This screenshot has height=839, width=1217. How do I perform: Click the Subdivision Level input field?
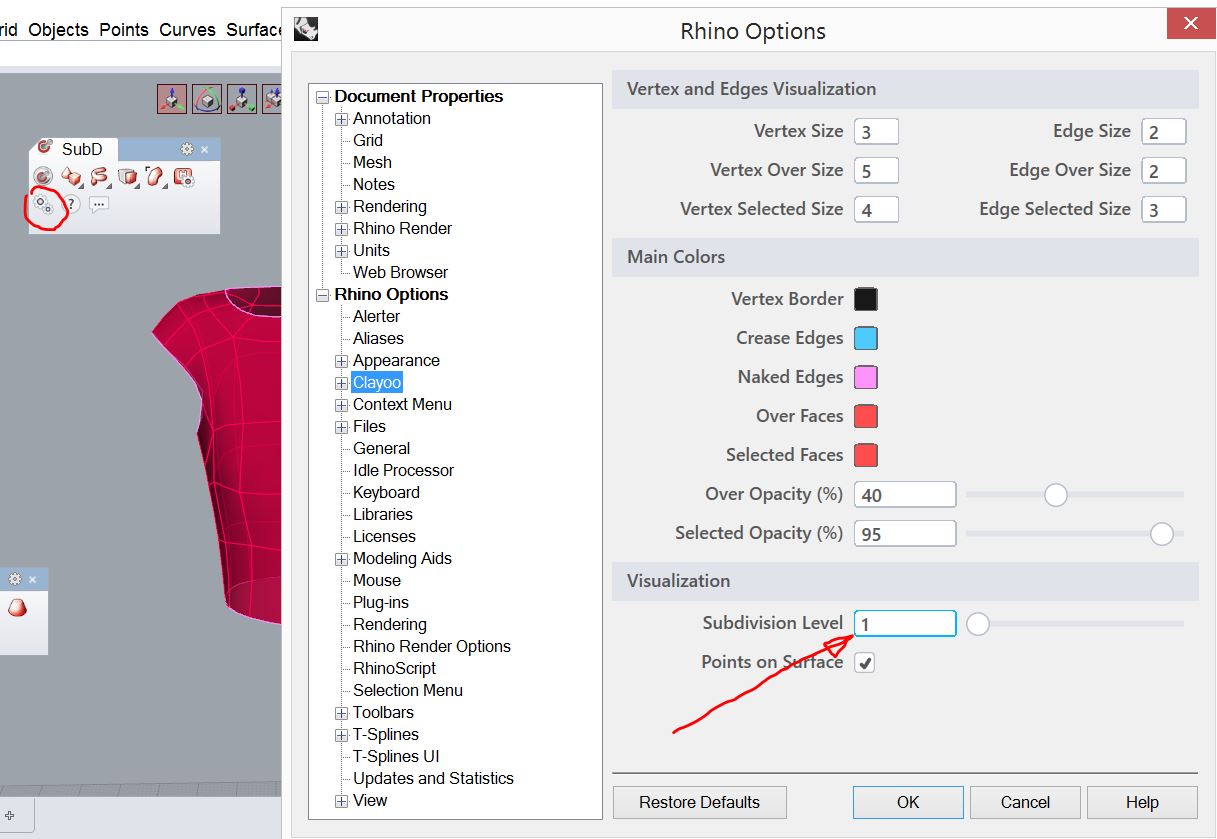905,624
